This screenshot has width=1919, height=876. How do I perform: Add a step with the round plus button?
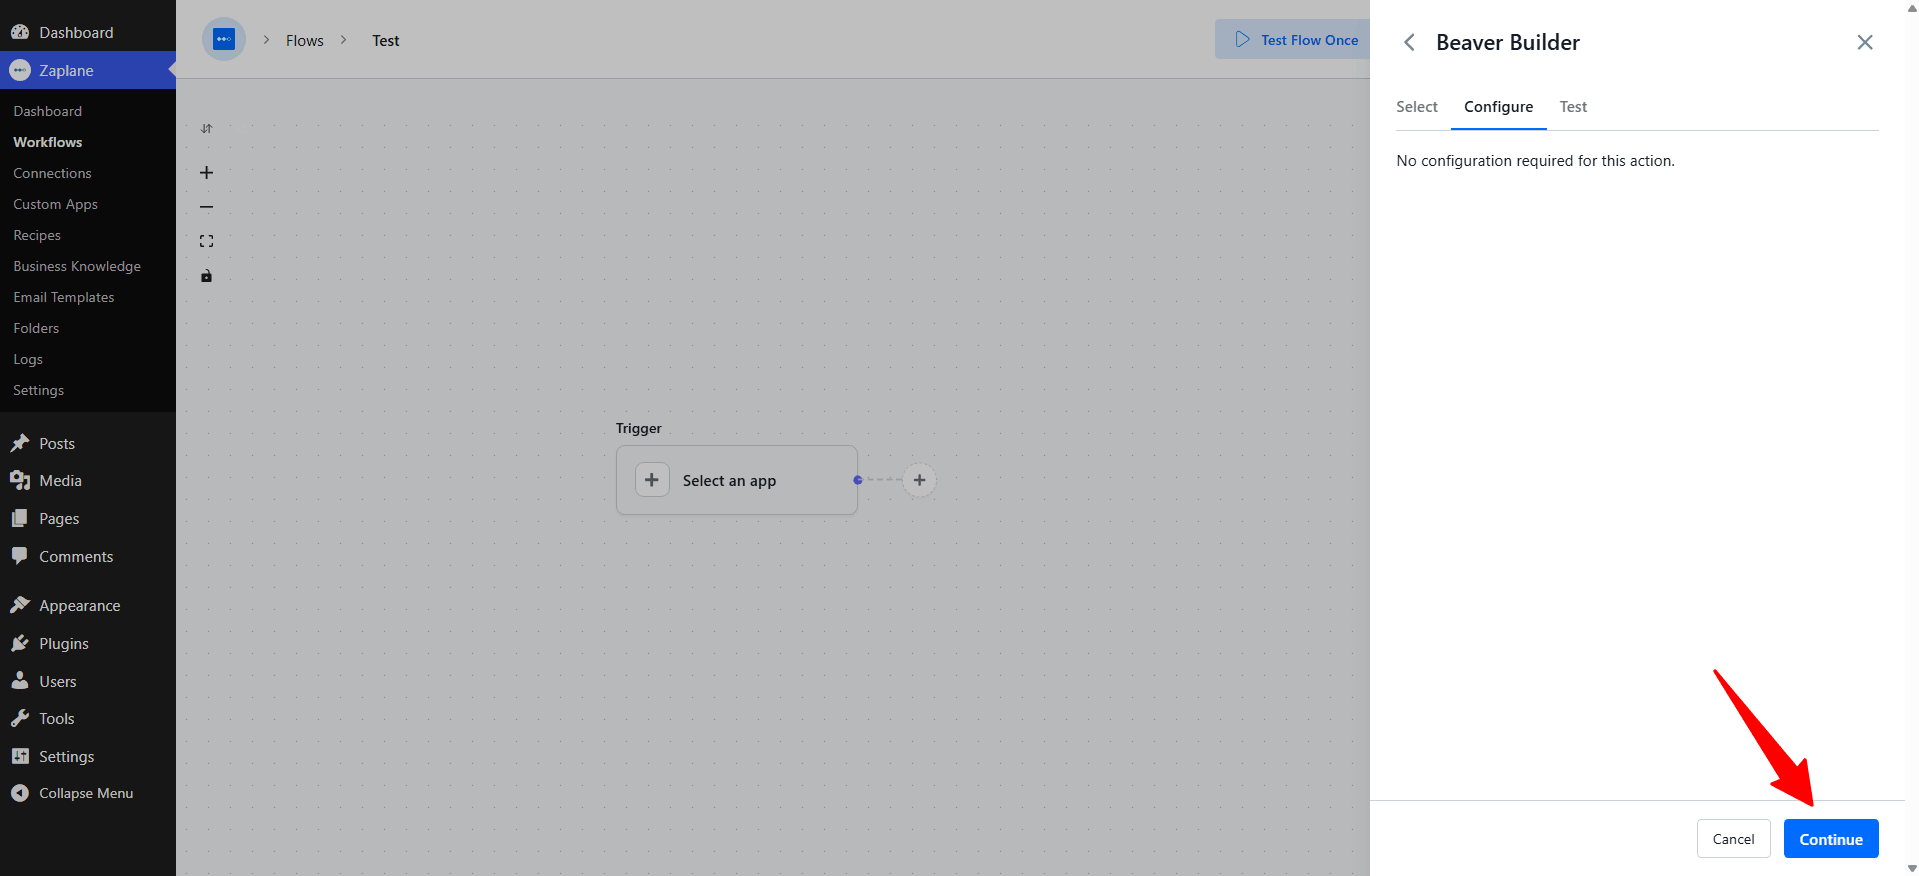[919, 480]
